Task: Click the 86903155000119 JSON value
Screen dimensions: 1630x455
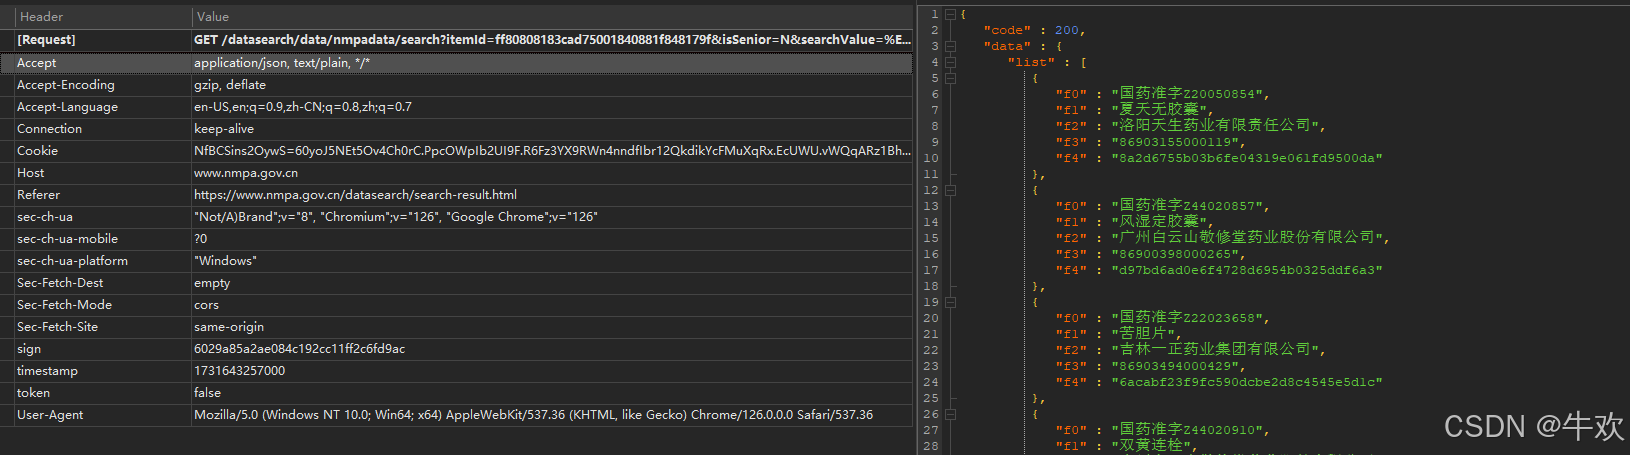Action: click(x=1178, y=142)
